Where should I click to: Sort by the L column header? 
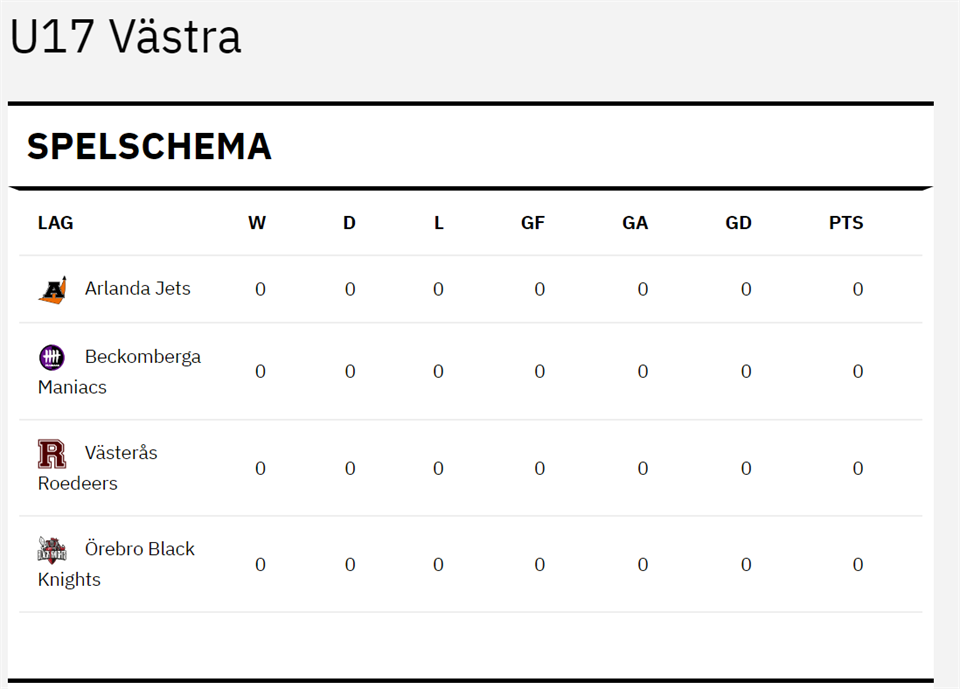point(439,223)
